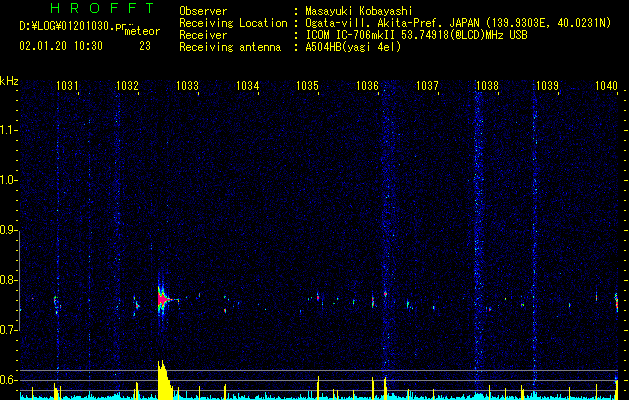
Task: Click the date and time 02.01.20 10:30
Action: (x=61, y=46)
